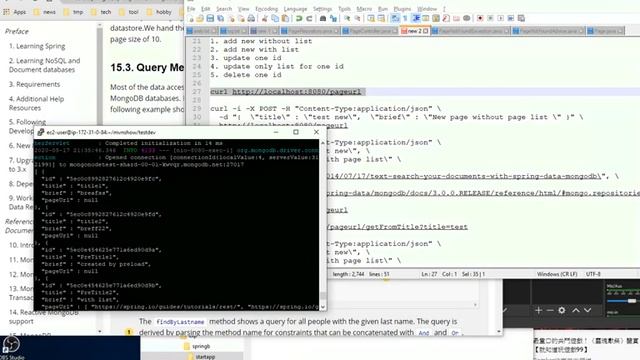The width and height of the screenshot is (640, 360).
Task: Click the getFromTitle?title=test URL in editor
Action: (x=398, y=227)
